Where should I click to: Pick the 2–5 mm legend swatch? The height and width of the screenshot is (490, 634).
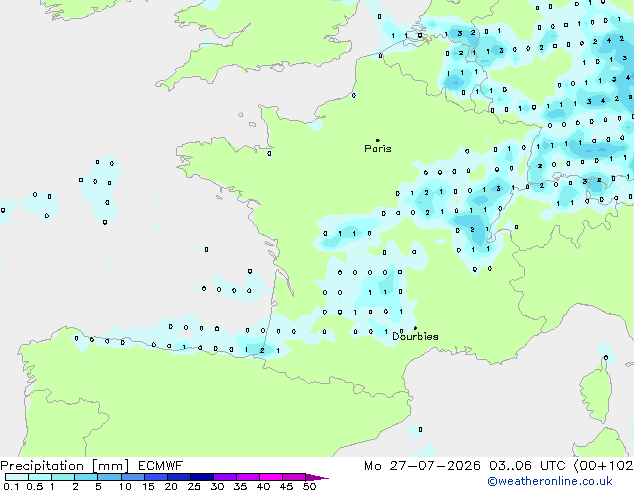(x=86, y=477)
